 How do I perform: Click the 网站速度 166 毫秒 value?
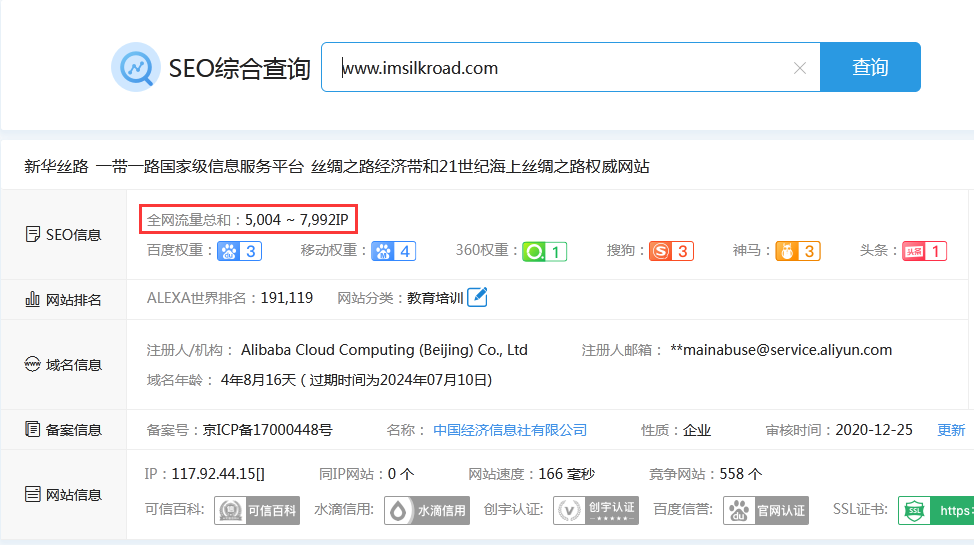pos(567,474)
